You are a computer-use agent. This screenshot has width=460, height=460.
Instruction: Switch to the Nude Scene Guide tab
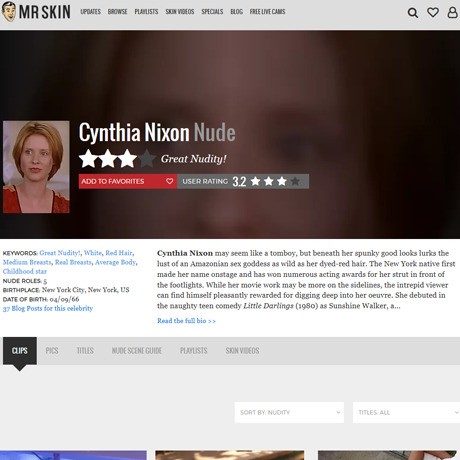[x=137, y=351]
